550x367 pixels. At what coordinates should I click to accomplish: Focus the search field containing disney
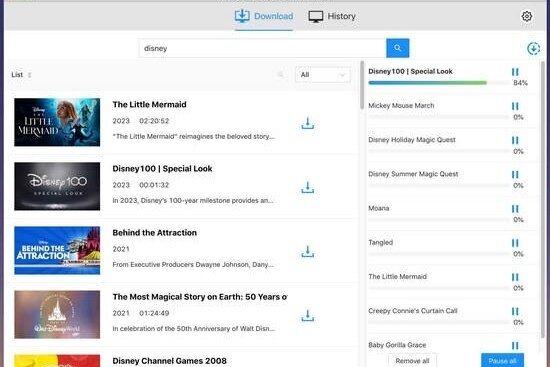pyautogui.click(x=262, y=48)
